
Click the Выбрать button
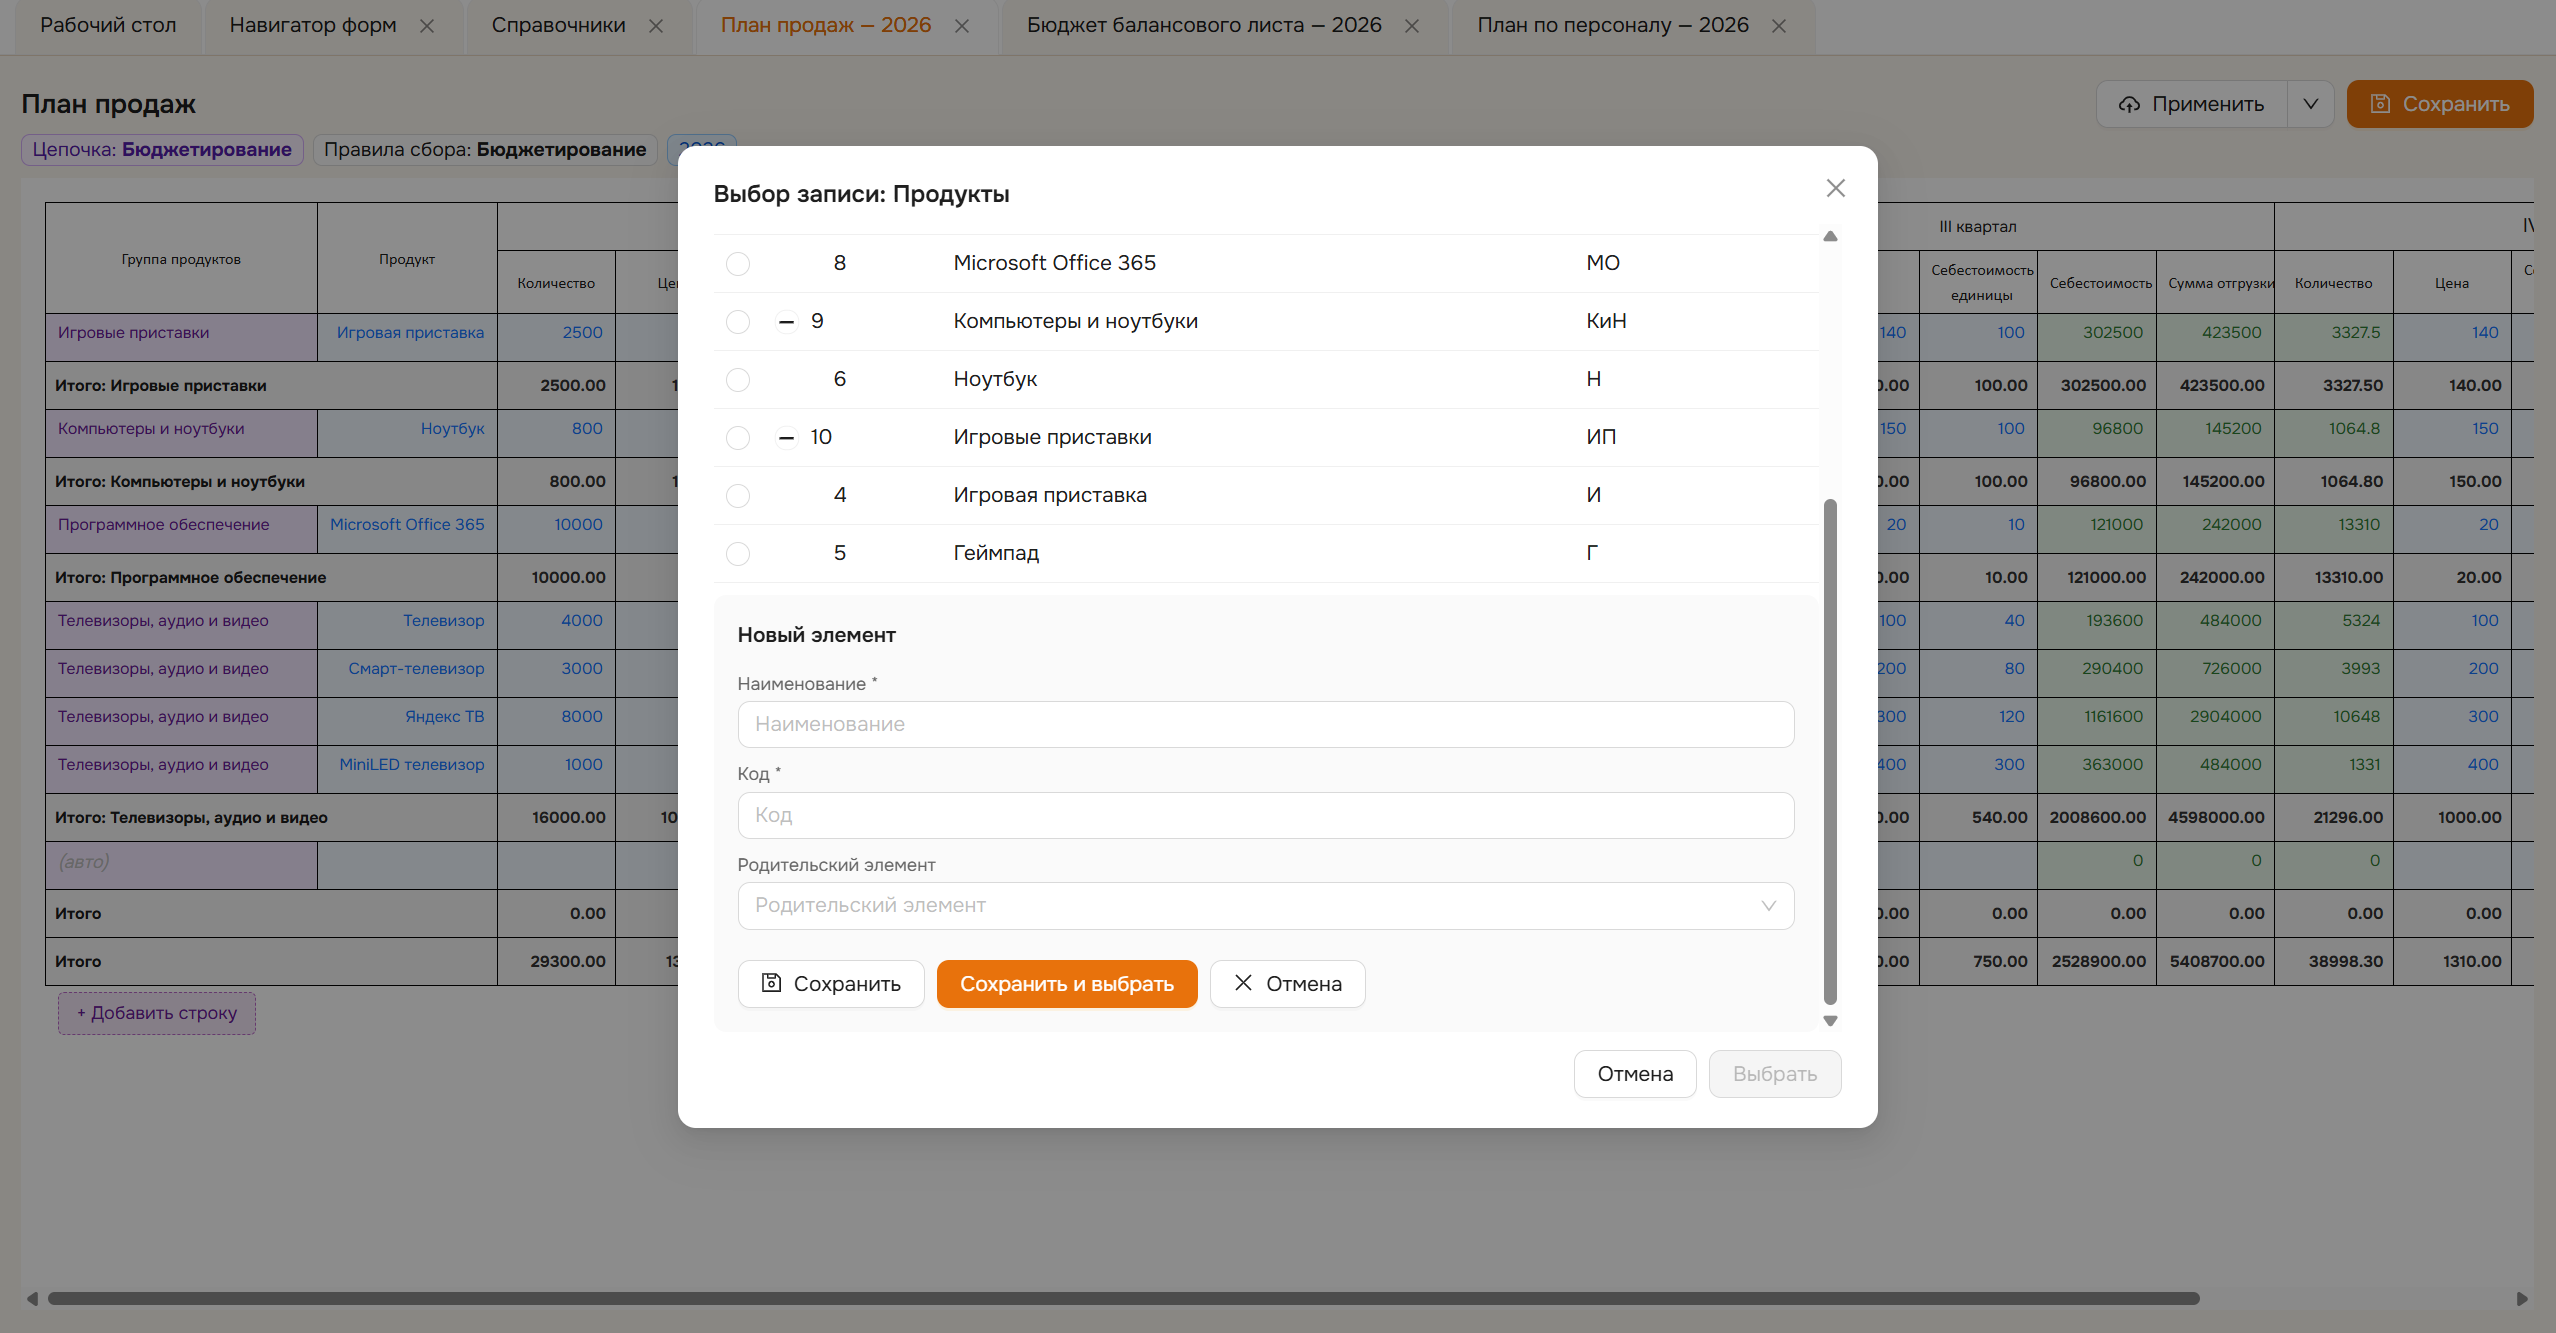tap(1775, 1074)
